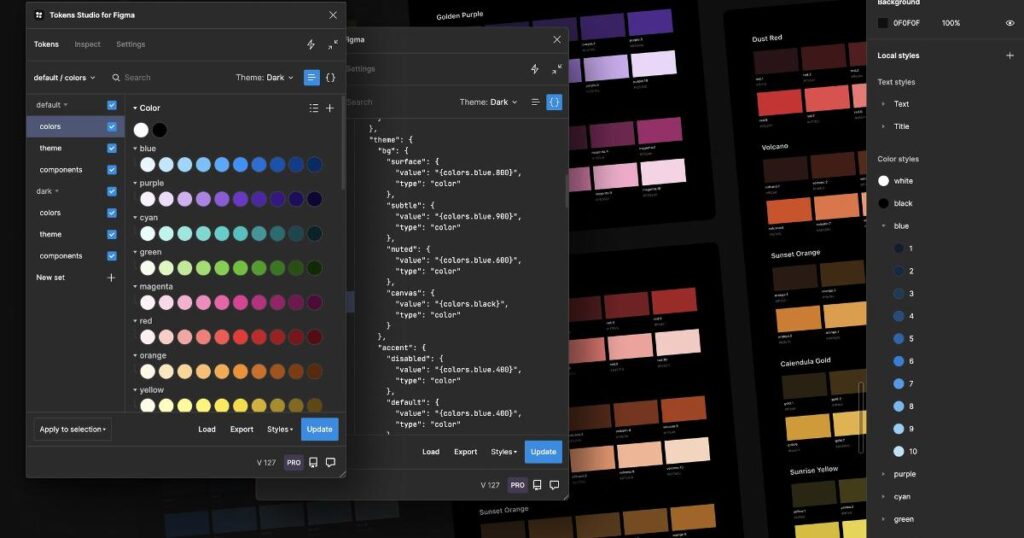
Task: Open the chat feedback icon in front plugin footer
Action: point(330,462)
